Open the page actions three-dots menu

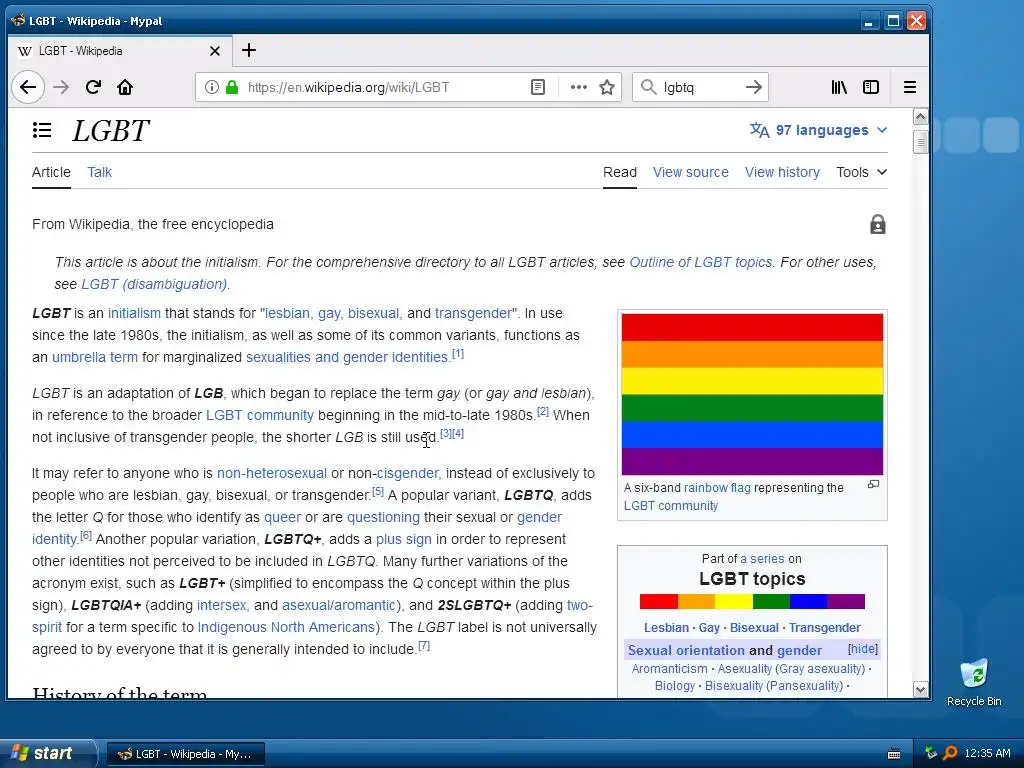(x=579, y=87)
